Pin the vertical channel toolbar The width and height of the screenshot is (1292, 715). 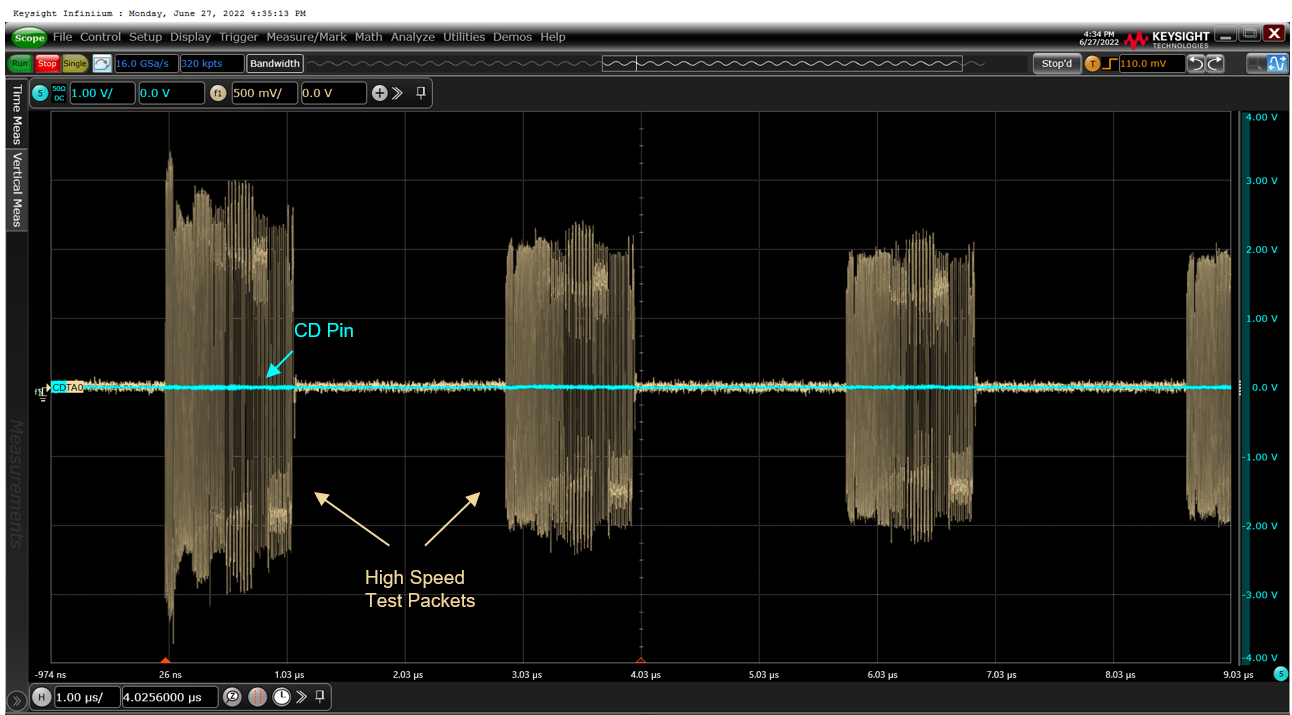pyautogui.click(x=421, y=93)
